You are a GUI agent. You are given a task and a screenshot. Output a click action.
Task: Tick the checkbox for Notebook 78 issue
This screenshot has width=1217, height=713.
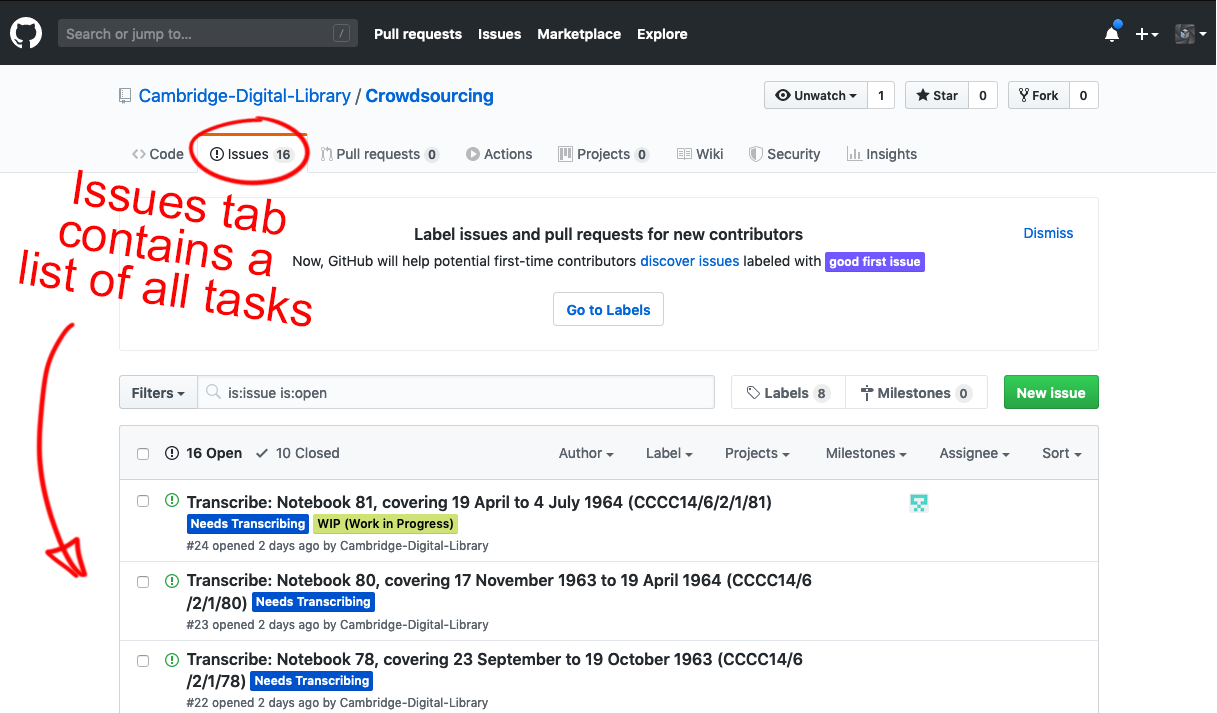[x=143, y=661]
